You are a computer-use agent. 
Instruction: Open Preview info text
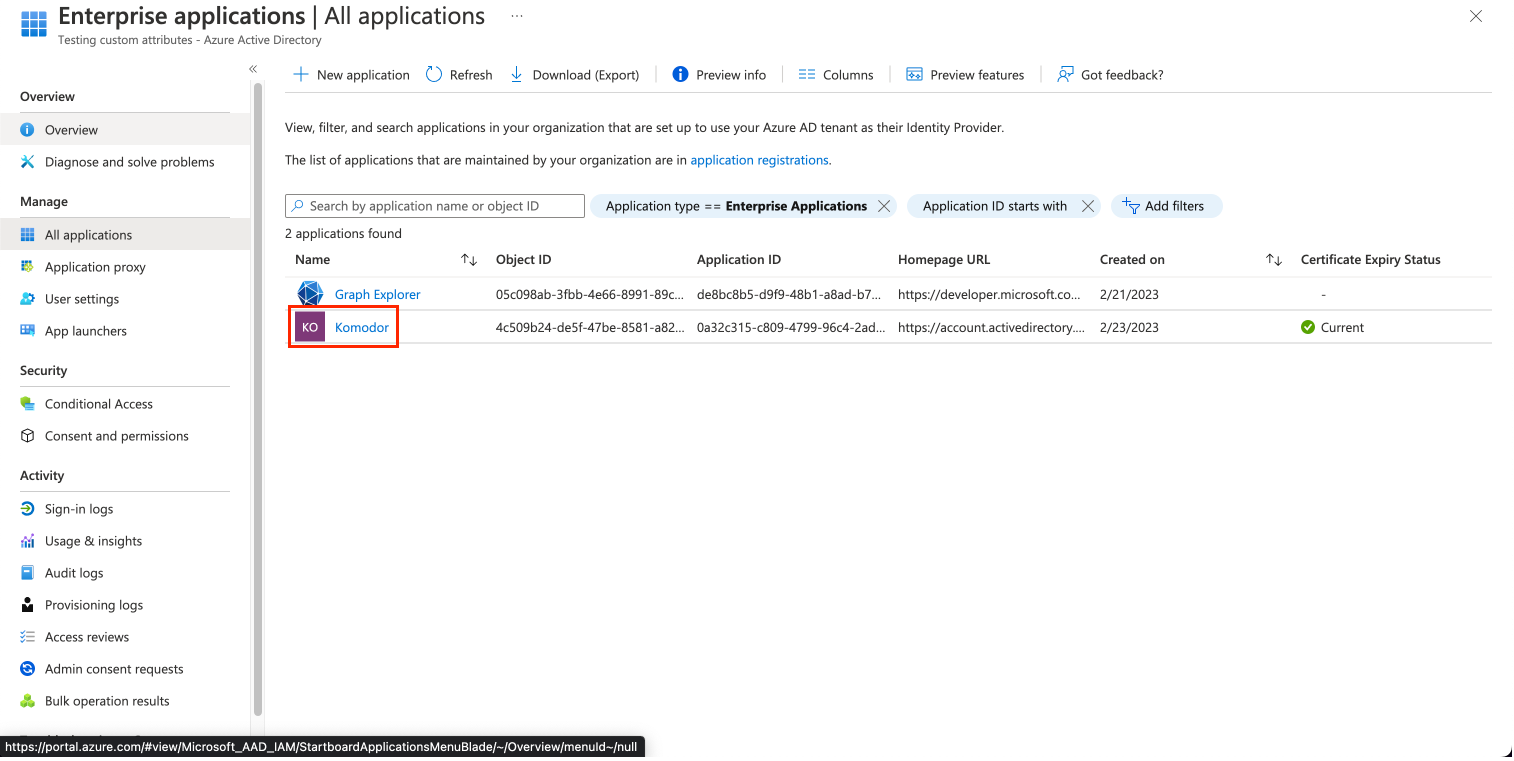tap(731, 75)
